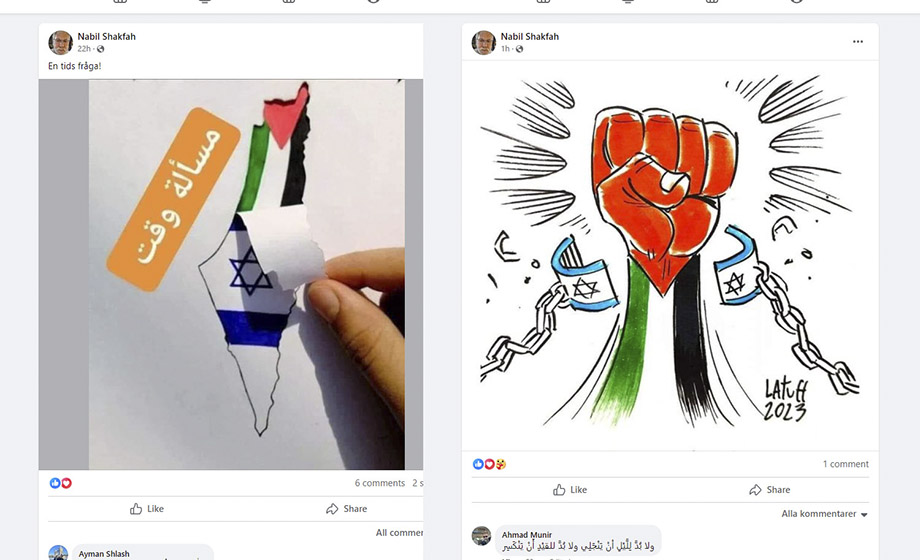
Task: Open All comments filter on left post
Action: tap(399, 532)
